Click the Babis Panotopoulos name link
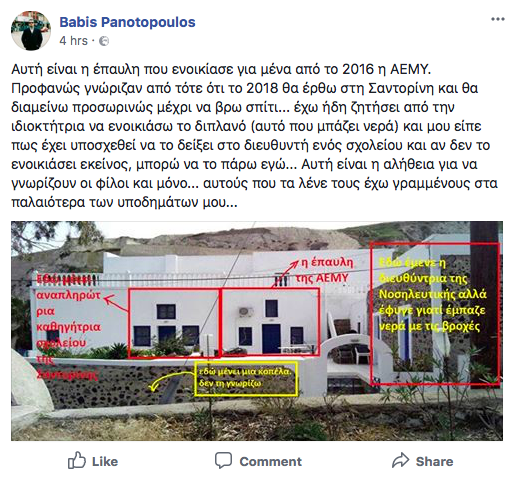514x480 pixels. point(127,22)
